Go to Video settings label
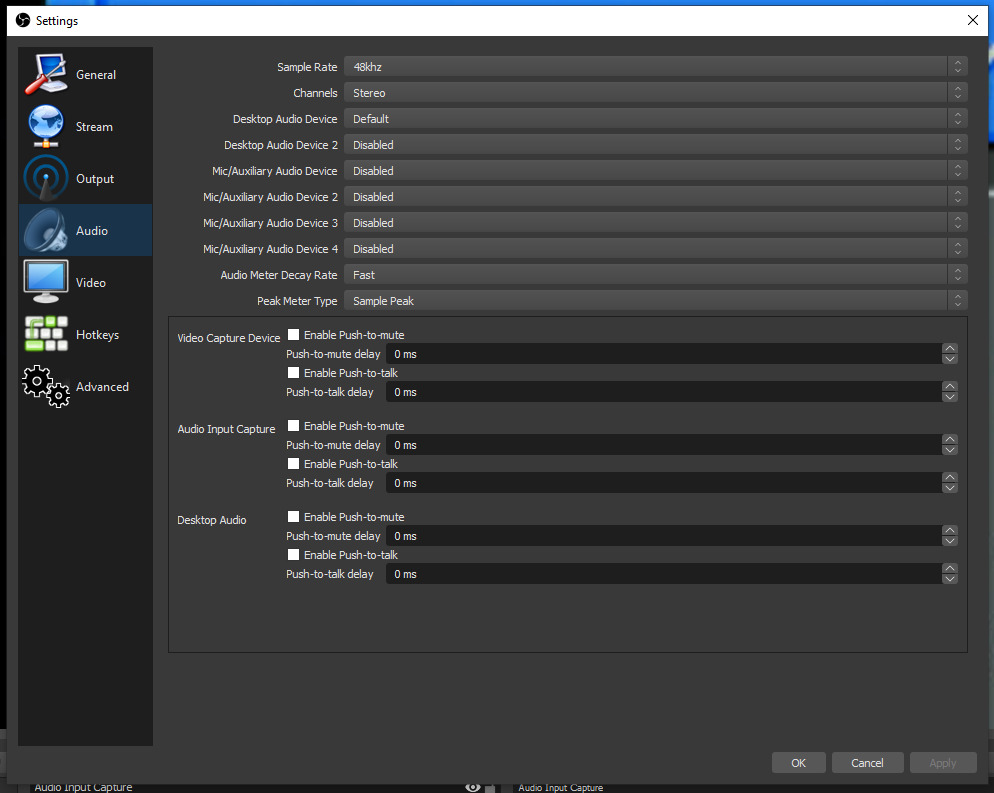The image size is (994, 793). click(91, 283)
